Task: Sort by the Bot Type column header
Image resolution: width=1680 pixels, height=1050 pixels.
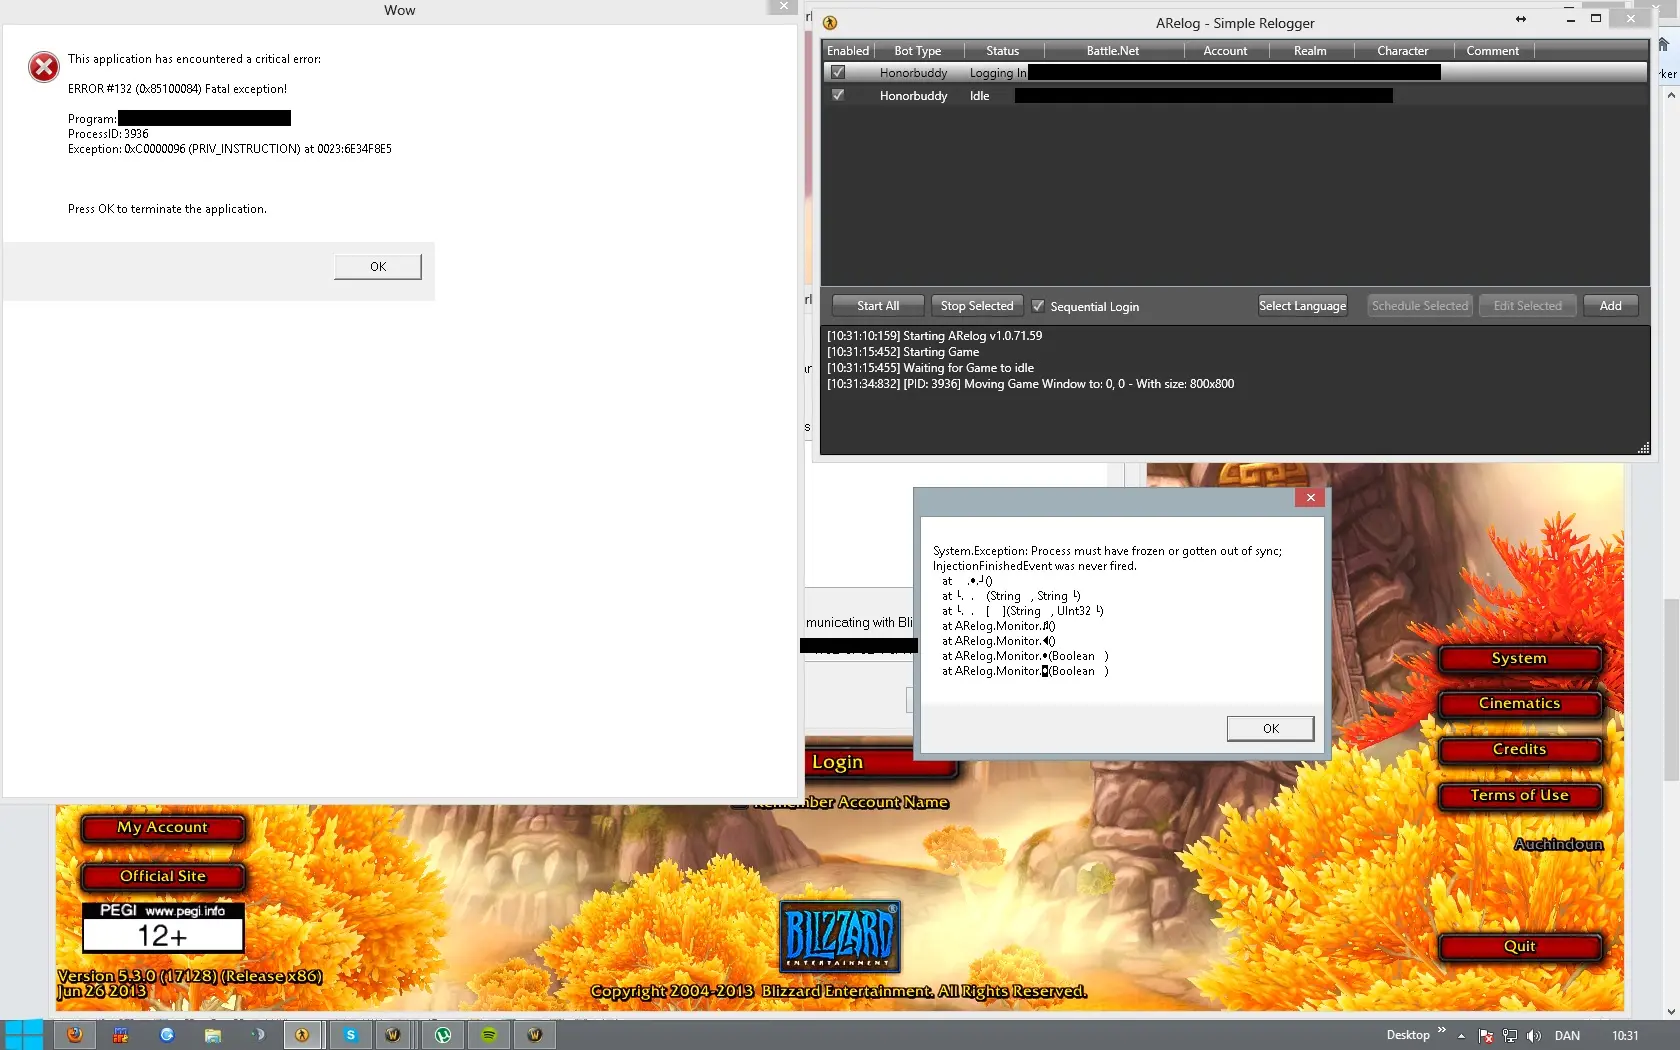Action: [918, 51]
